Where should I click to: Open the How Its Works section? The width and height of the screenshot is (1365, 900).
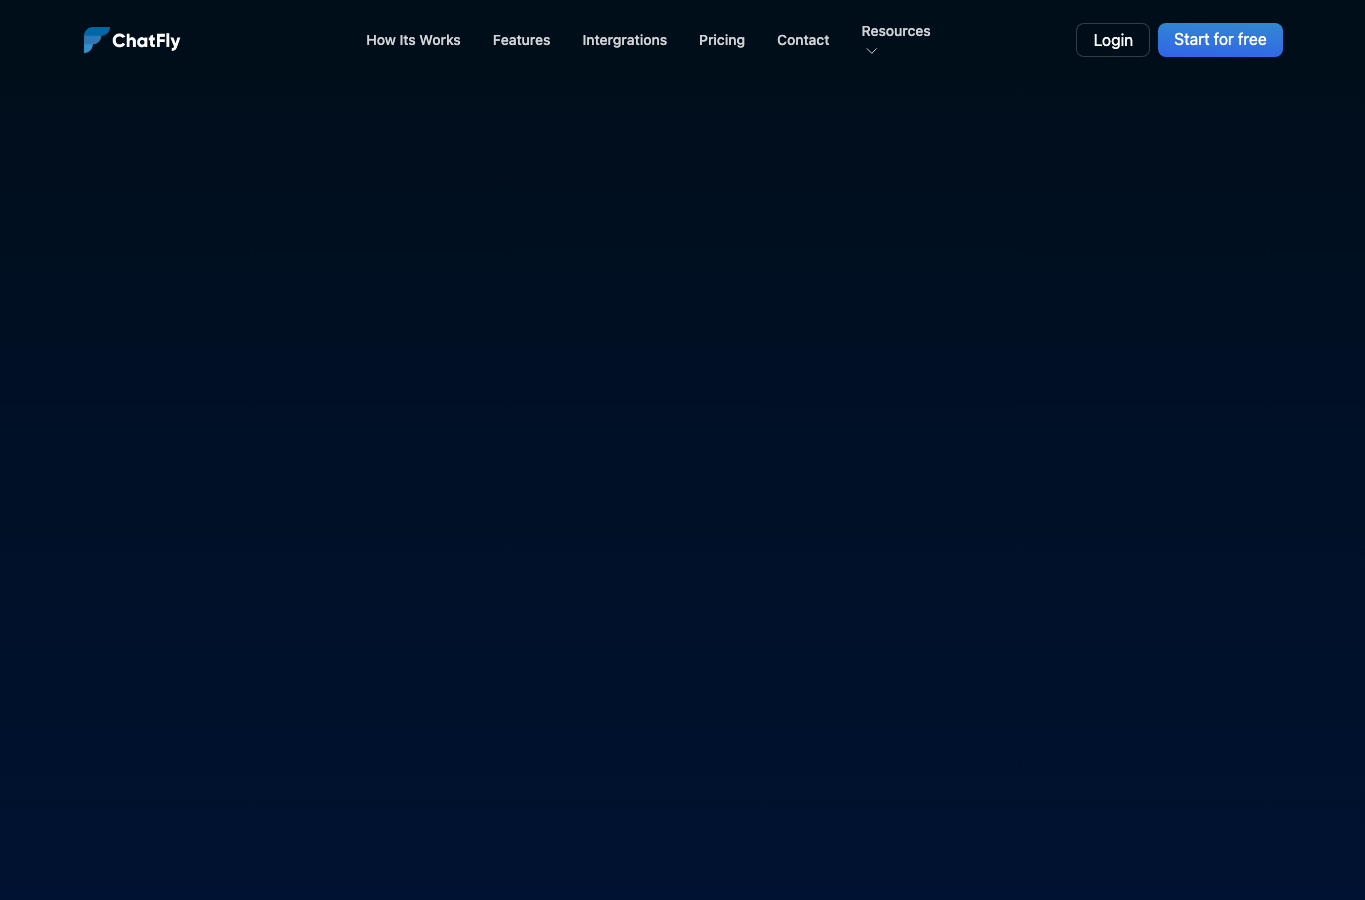tap(413, 40)
